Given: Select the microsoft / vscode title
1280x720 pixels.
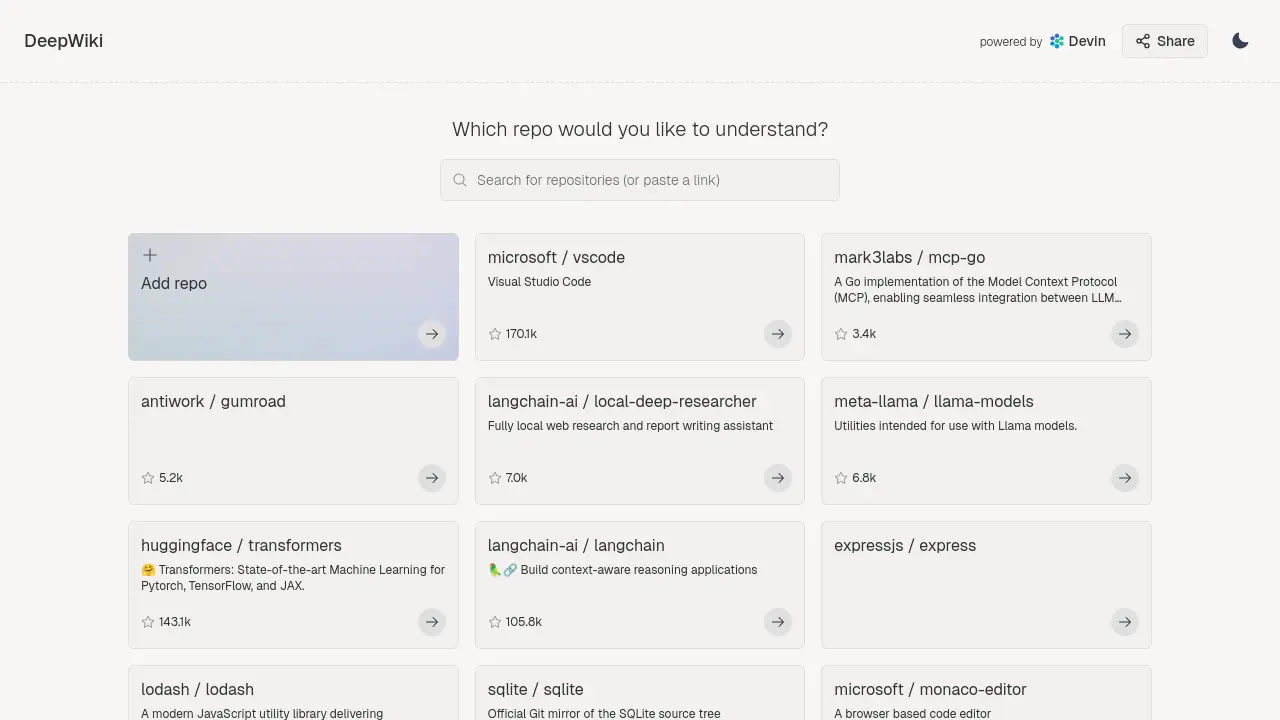Looking at the screenshot, I should 556,257.
